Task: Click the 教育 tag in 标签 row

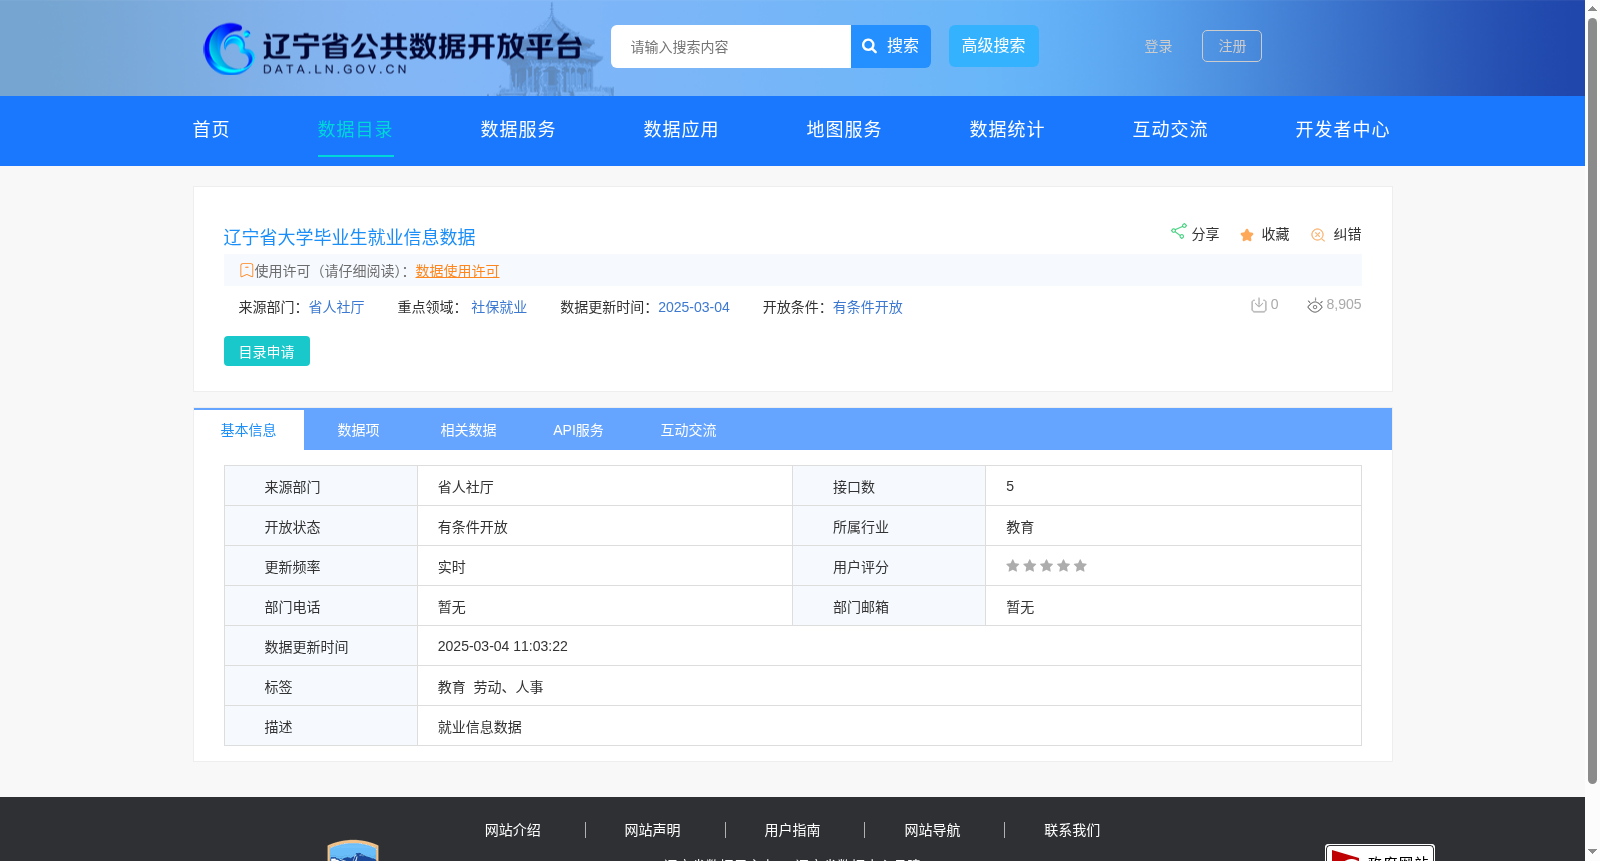Action: pyautogui.click(x=451, y=687)
